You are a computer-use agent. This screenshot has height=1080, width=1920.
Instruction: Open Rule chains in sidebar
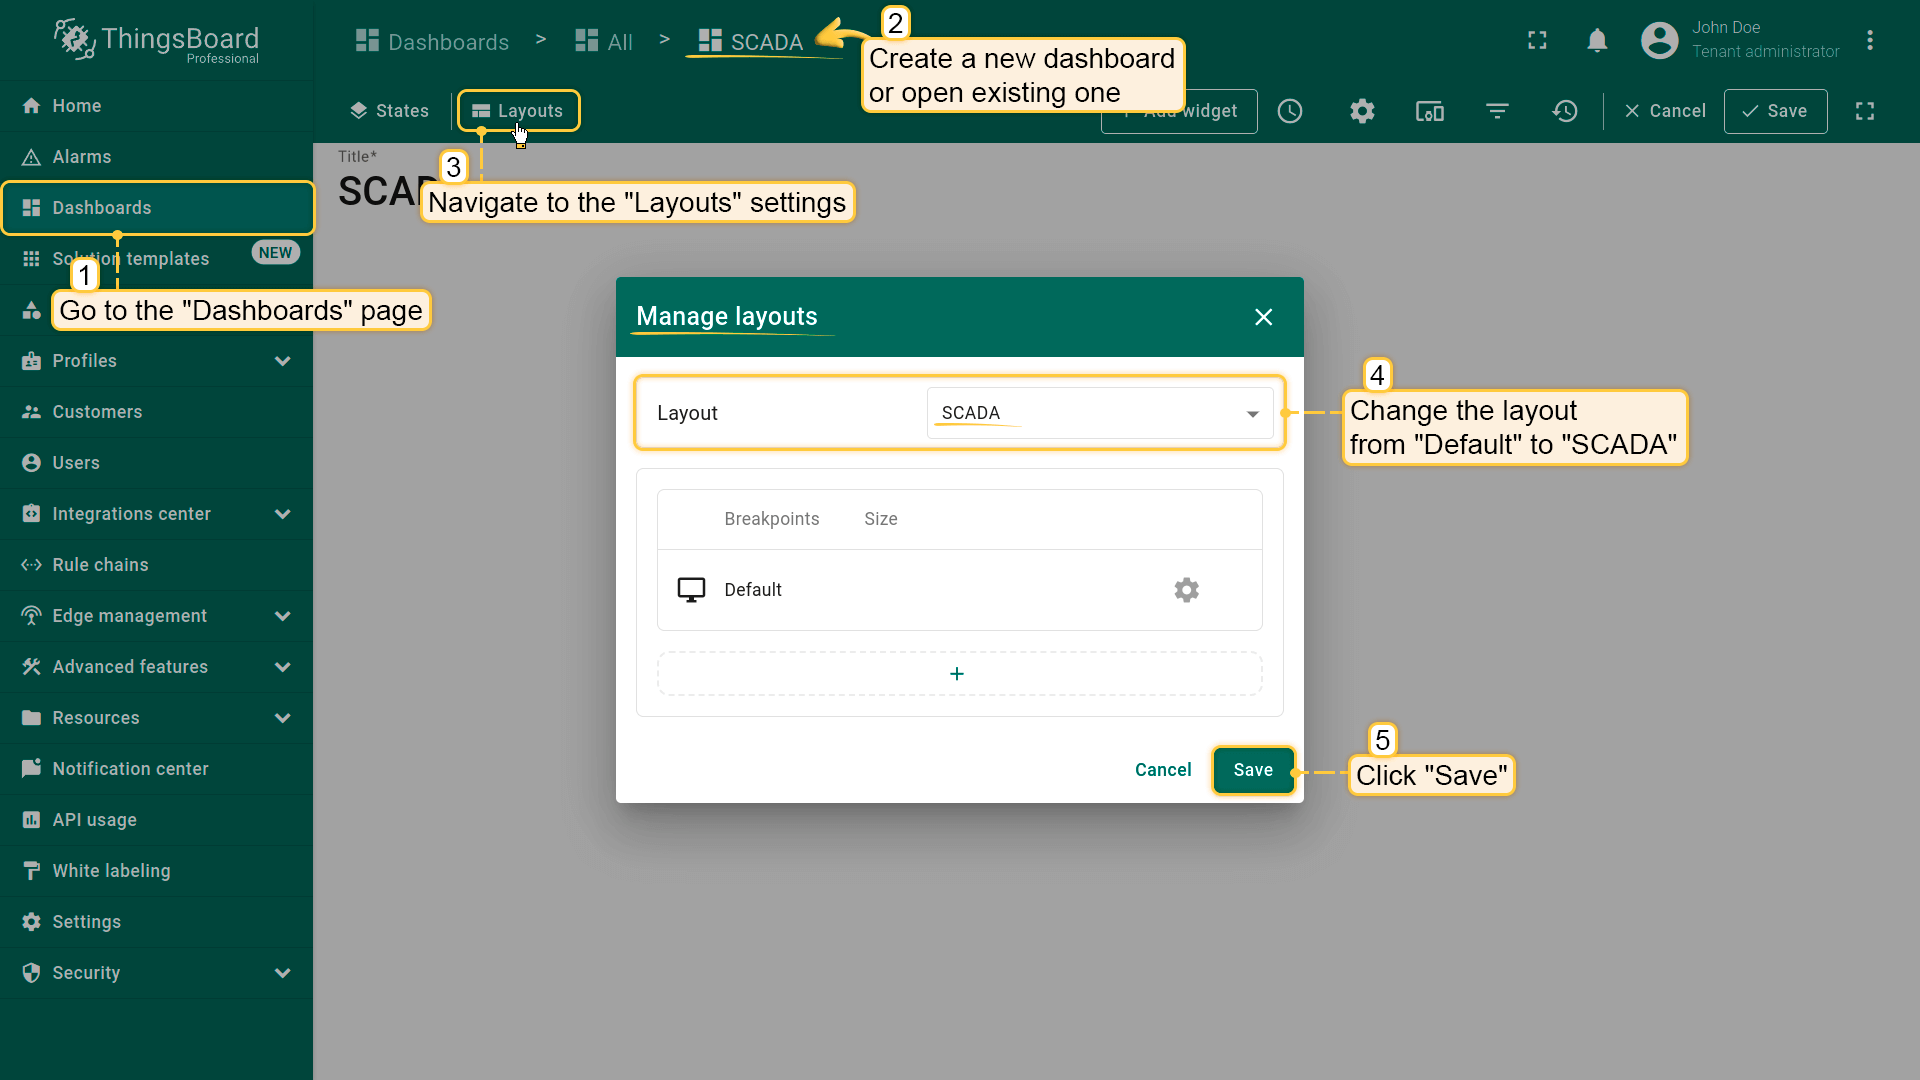(x=100, y=565)
